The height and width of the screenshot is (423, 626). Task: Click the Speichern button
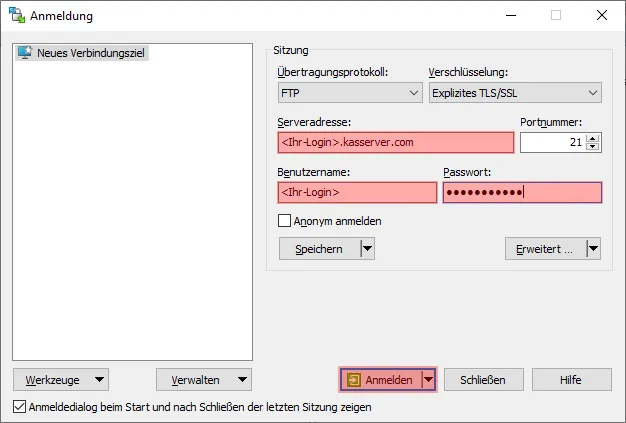[319, 249]
